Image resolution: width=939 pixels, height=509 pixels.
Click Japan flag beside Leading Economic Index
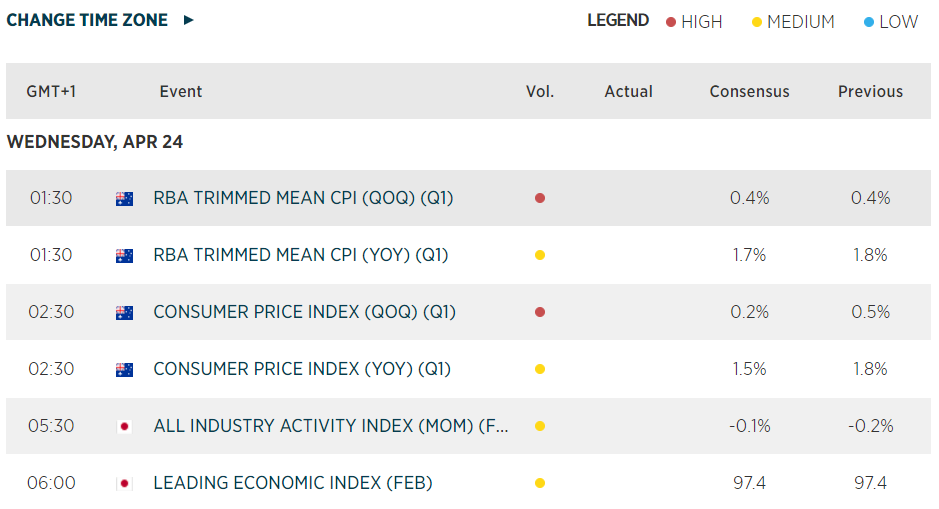point(125,483)
